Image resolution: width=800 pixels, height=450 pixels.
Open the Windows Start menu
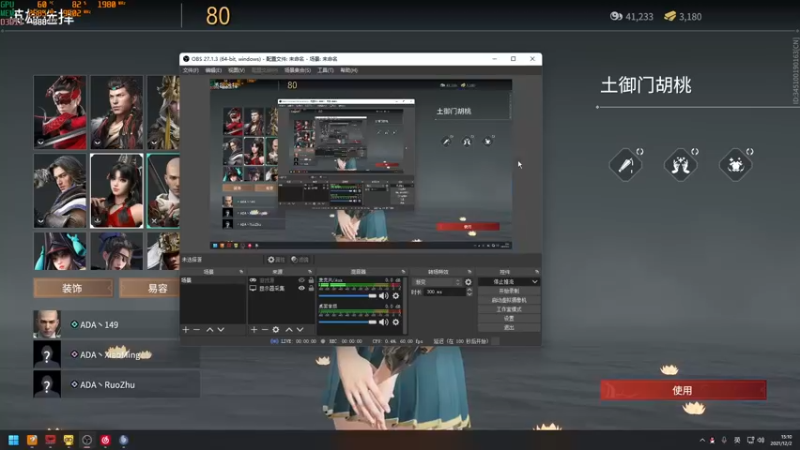(14, 440)
